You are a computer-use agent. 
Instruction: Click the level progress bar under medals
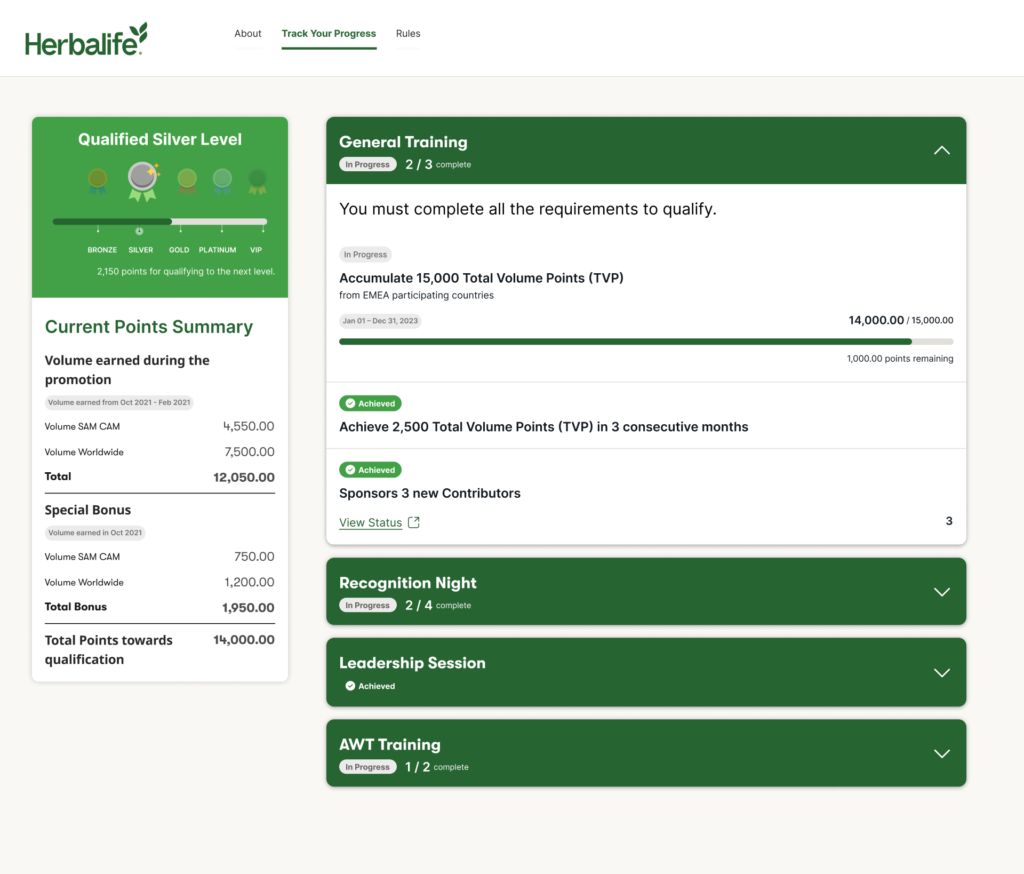160,221
